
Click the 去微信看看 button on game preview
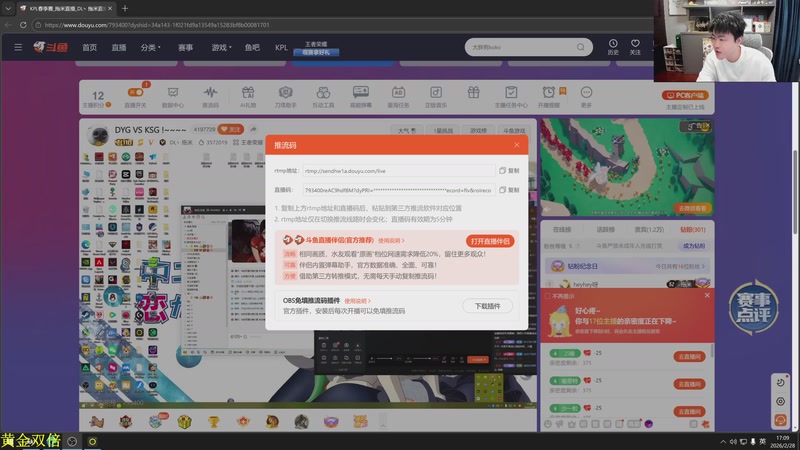692,208
